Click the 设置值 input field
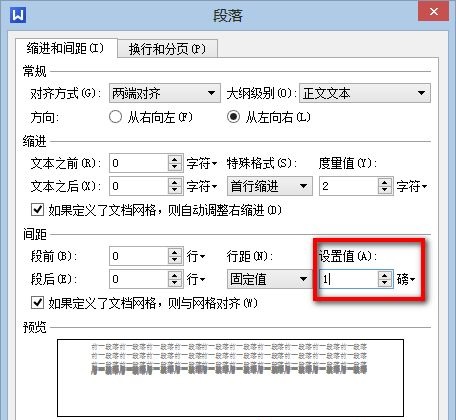 (349, 279)
